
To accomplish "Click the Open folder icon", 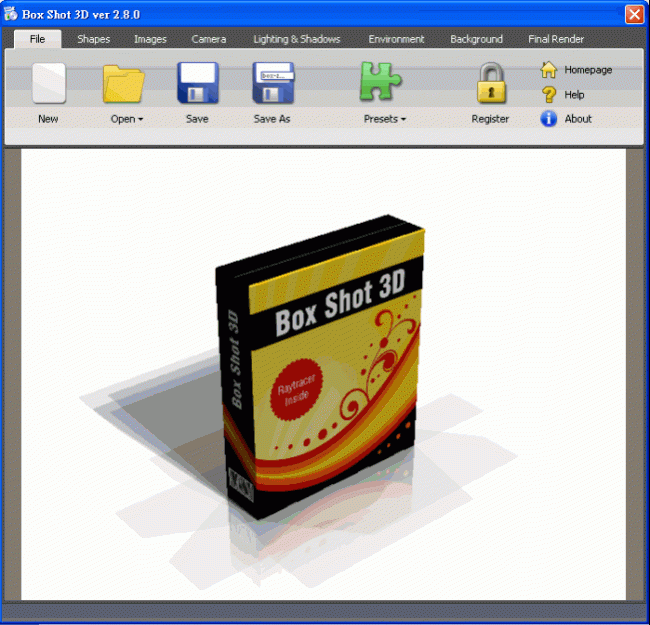I will point(125,84).
